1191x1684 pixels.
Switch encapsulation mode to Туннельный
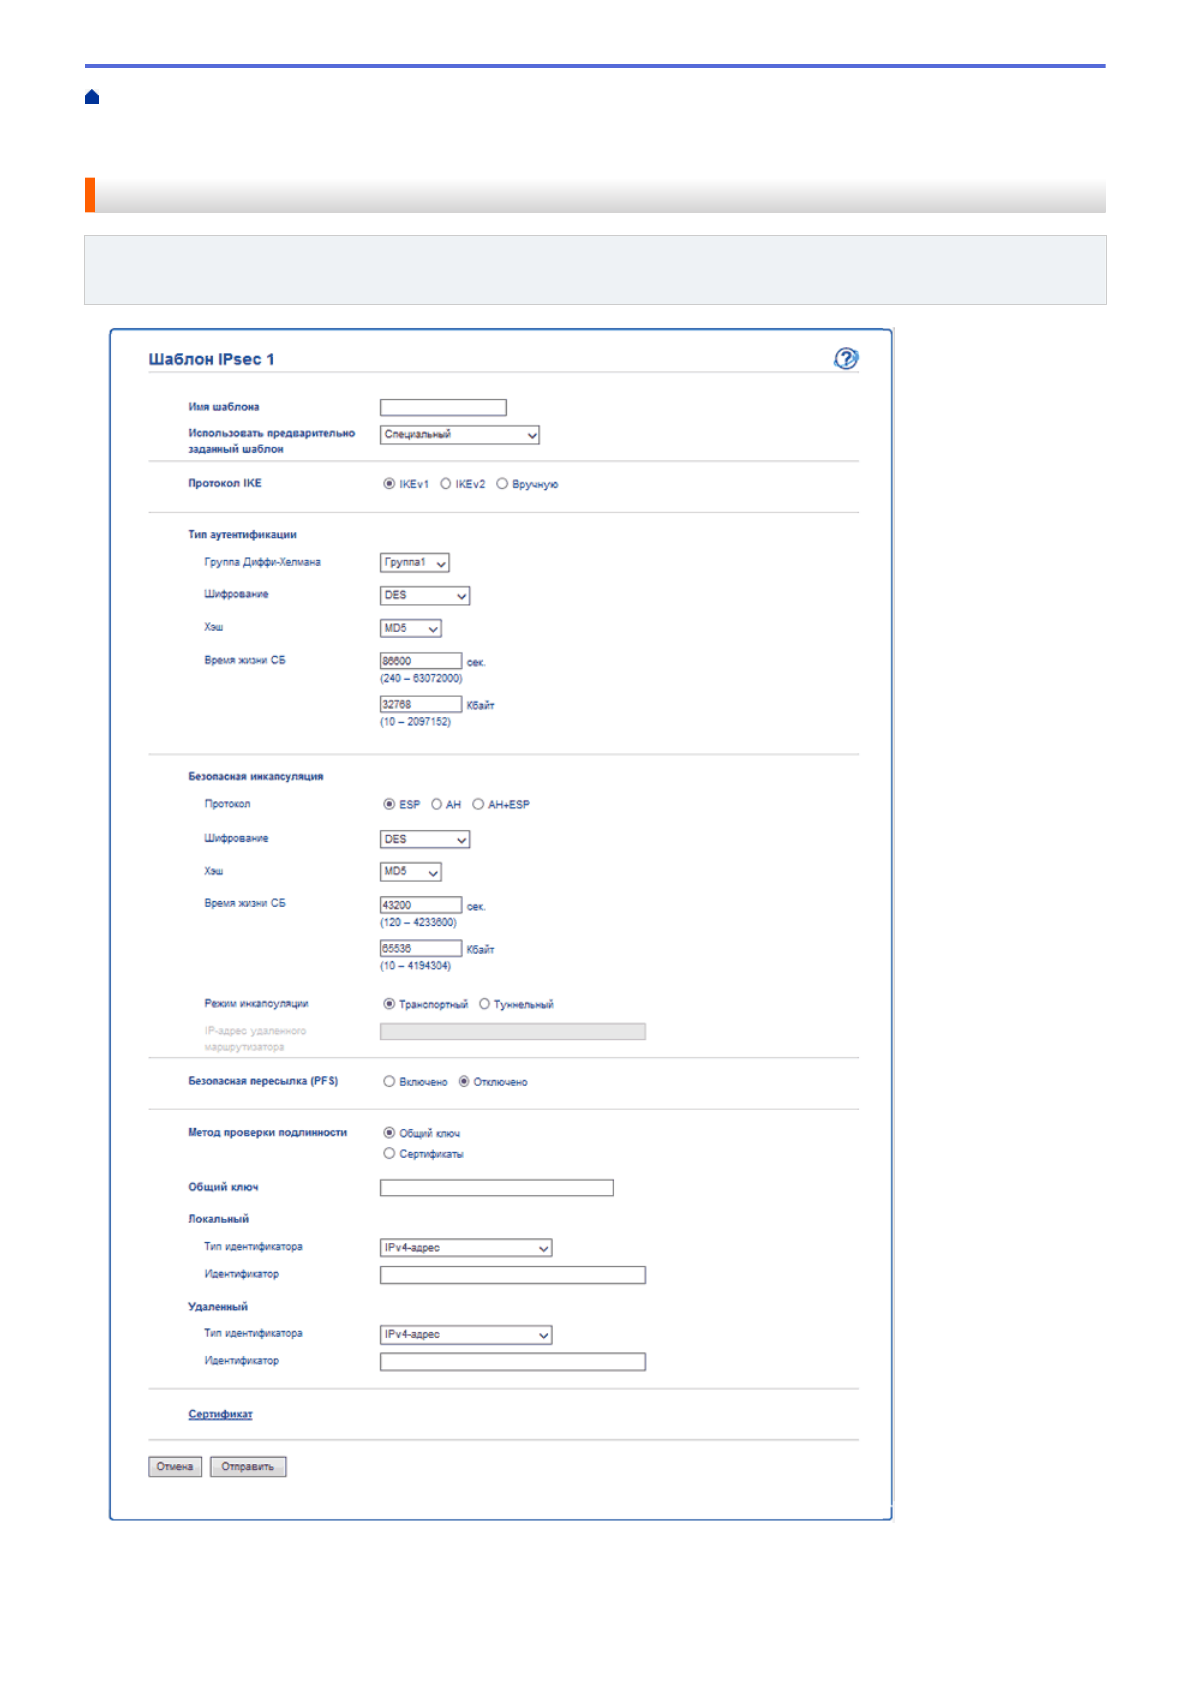pyautogui.click(x=485, y=1004)
